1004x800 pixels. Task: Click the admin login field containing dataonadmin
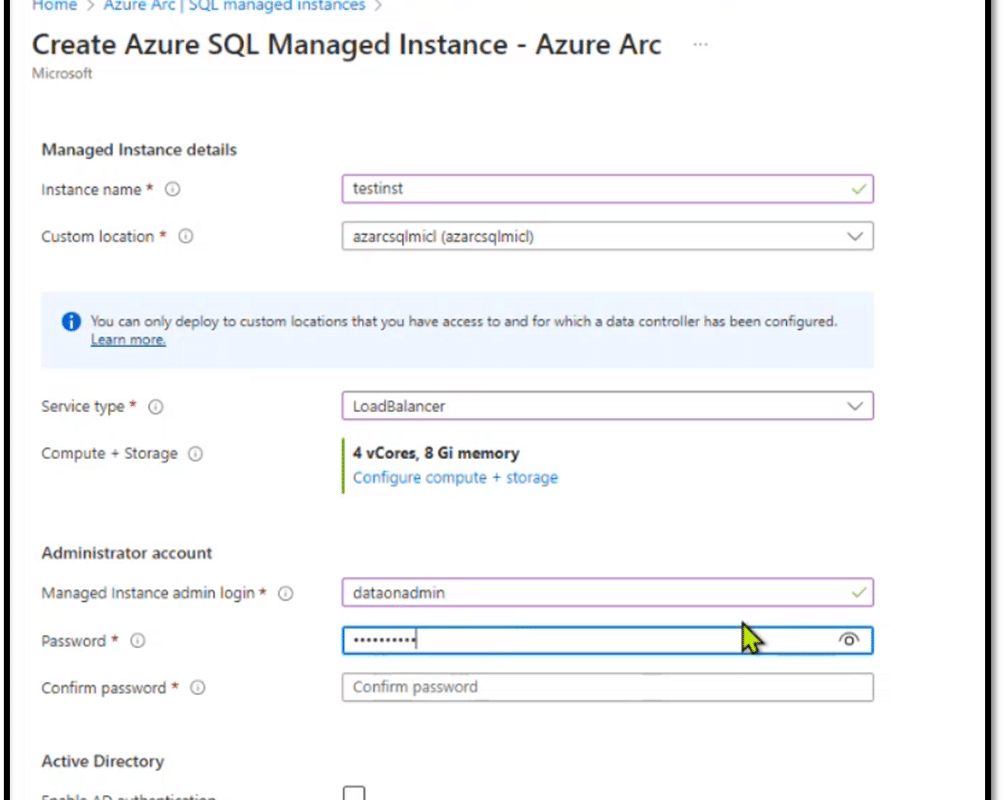(x=608, y=592)
